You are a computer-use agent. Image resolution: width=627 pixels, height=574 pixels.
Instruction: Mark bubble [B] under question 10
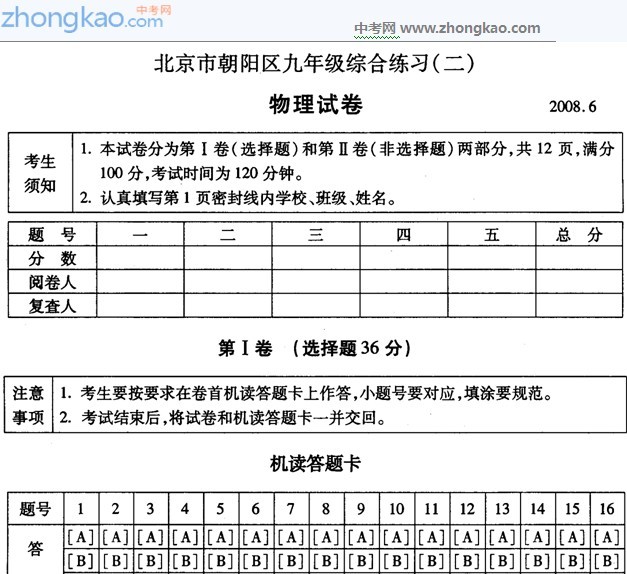pos(397,561)
